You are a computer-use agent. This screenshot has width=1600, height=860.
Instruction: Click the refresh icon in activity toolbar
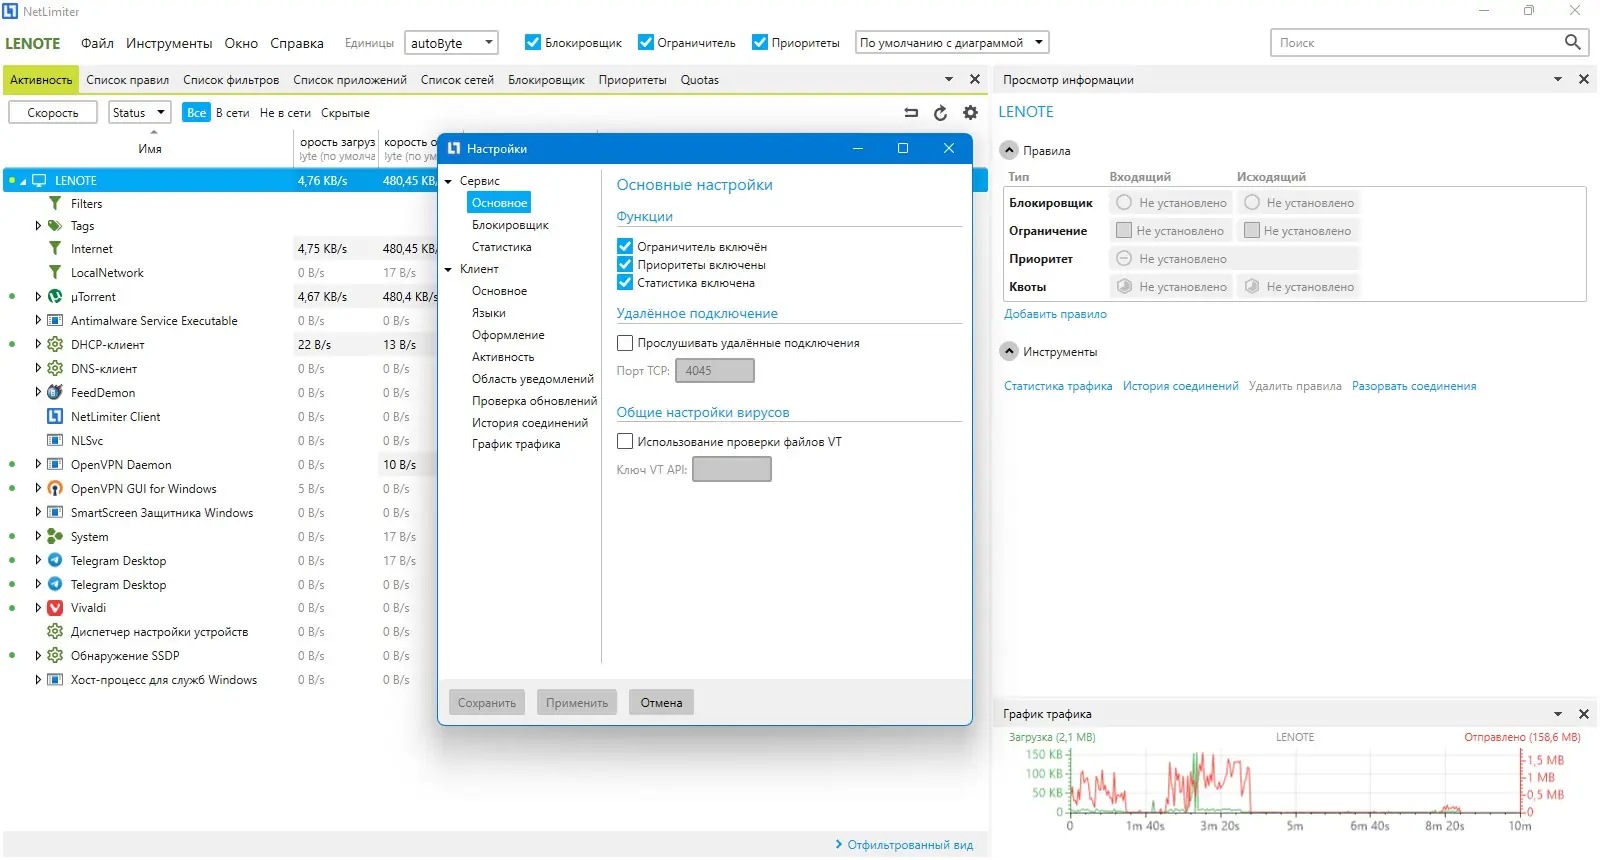pyautogui.click(x=940, y=113)
